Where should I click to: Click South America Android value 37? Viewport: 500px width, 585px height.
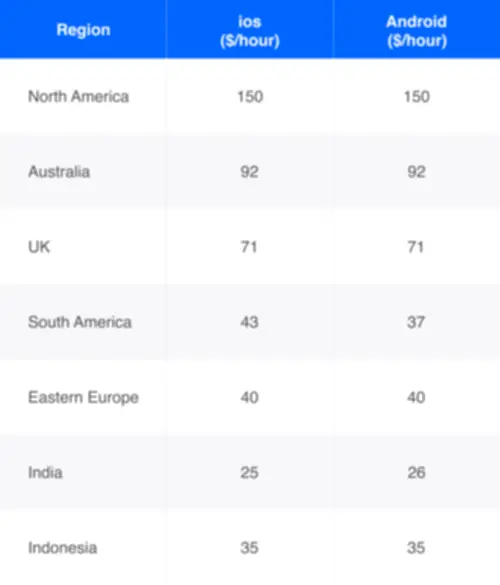tap(416, 322)
